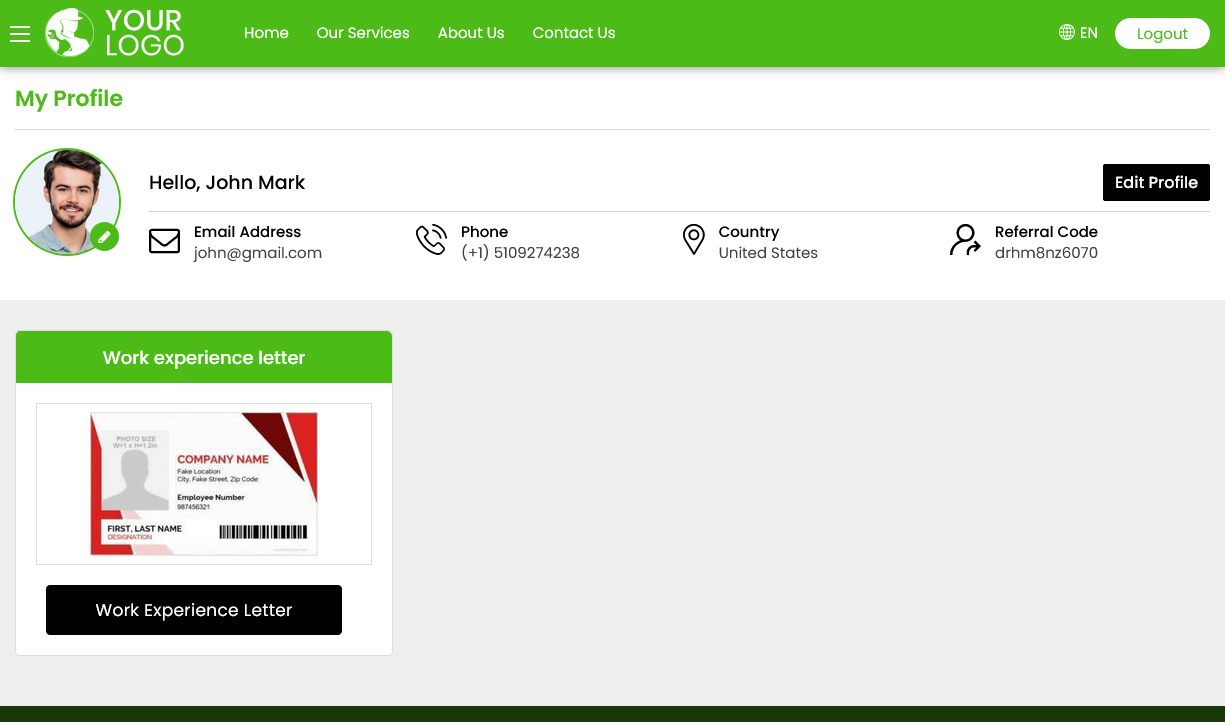Click the Edit Profile button
The height and width of the screenshot is (722, 1225).
[1156, 182]
